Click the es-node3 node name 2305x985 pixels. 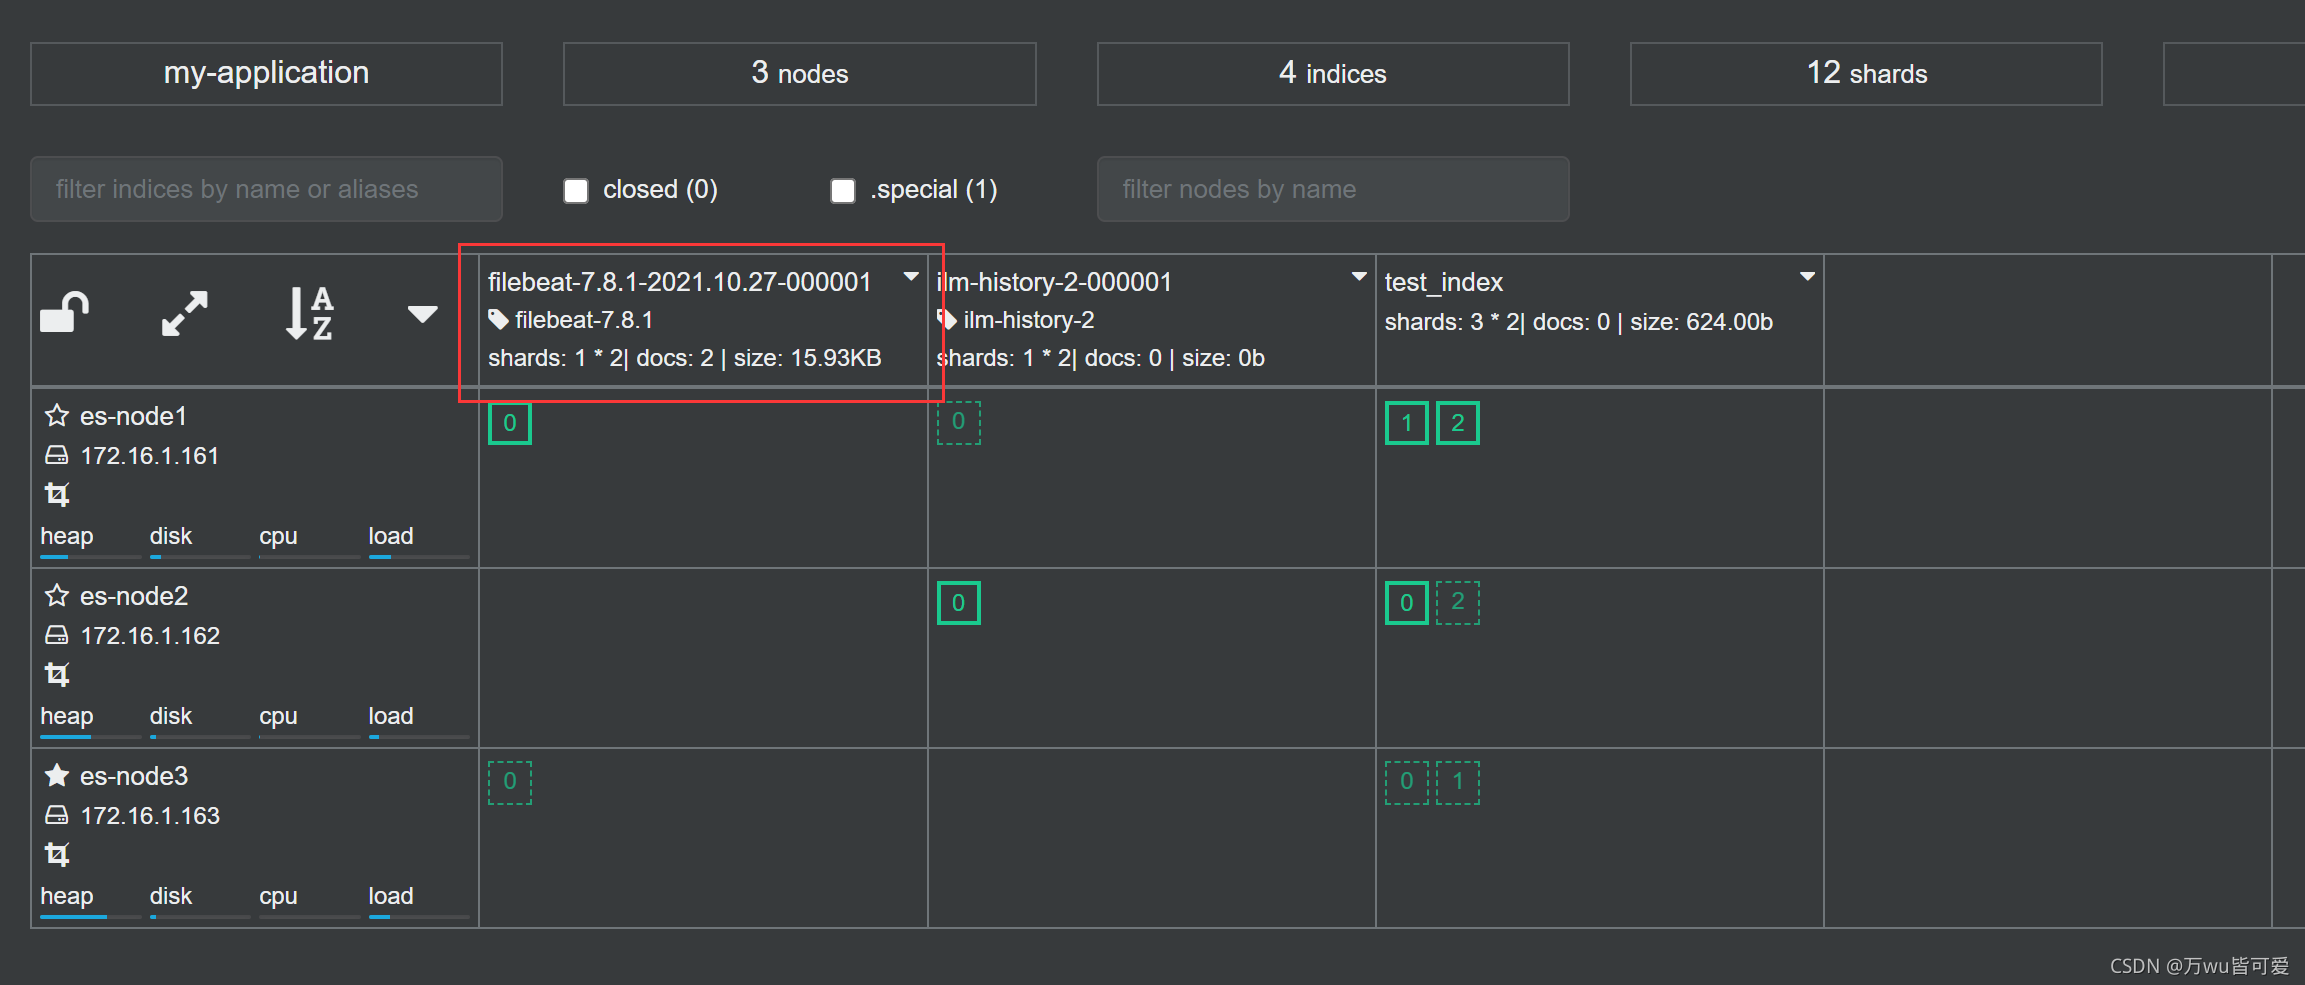[x=134, y=776]
